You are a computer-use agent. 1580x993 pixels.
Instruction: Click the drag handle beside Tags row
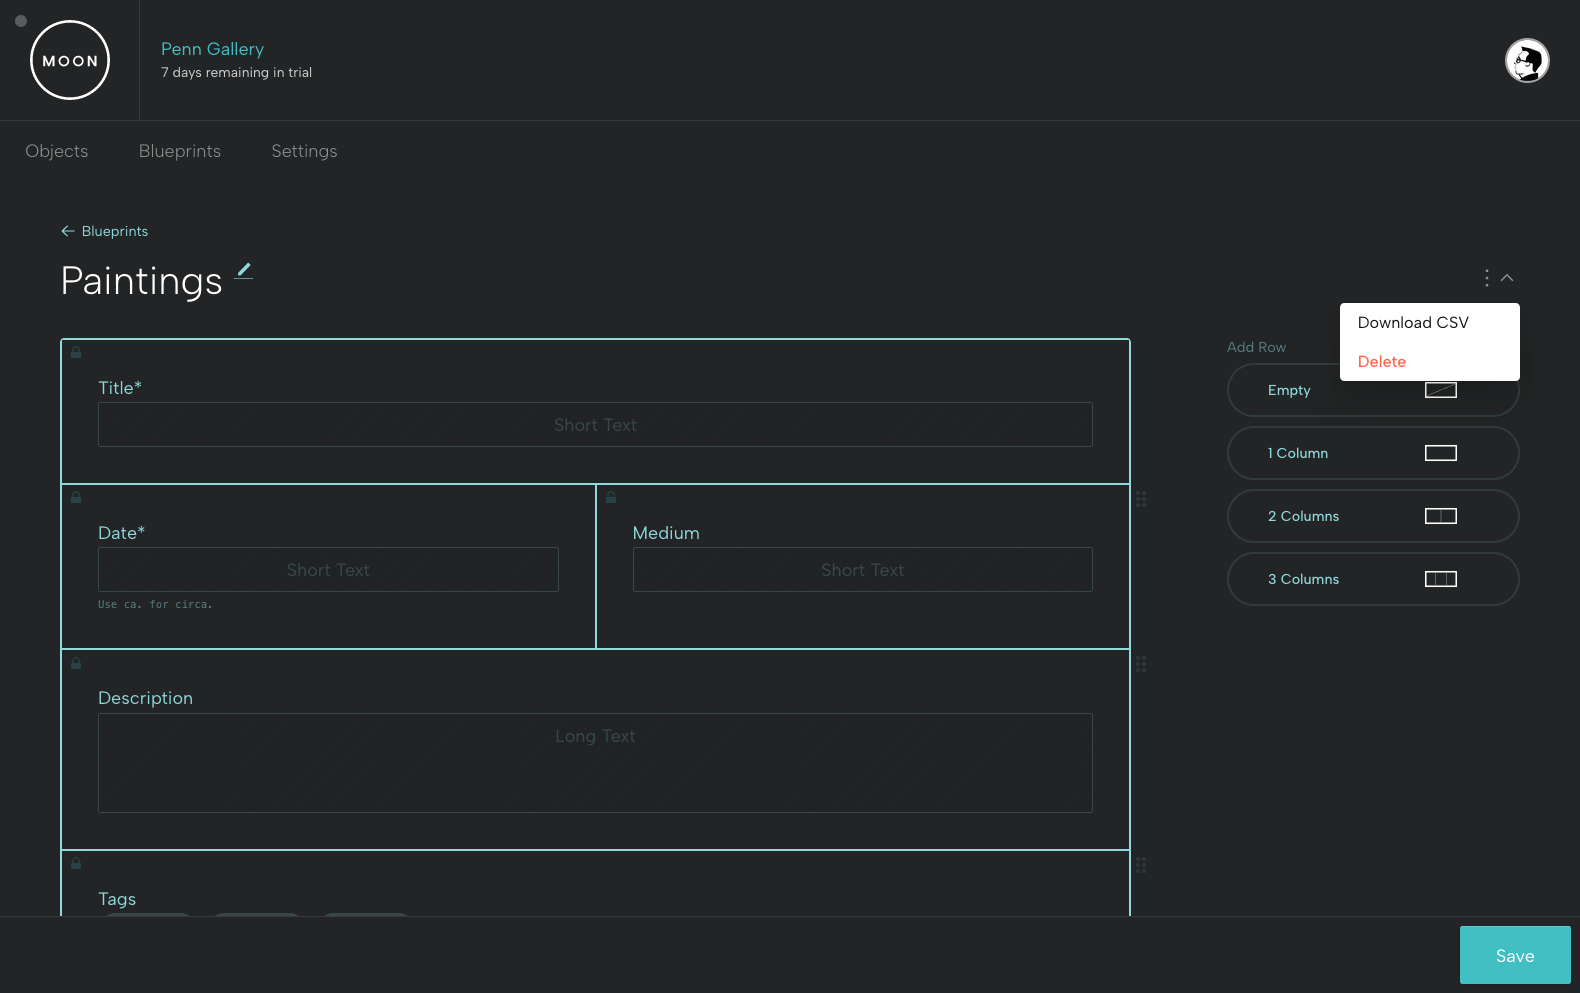pyautogui.click(x=1141, y=865)
